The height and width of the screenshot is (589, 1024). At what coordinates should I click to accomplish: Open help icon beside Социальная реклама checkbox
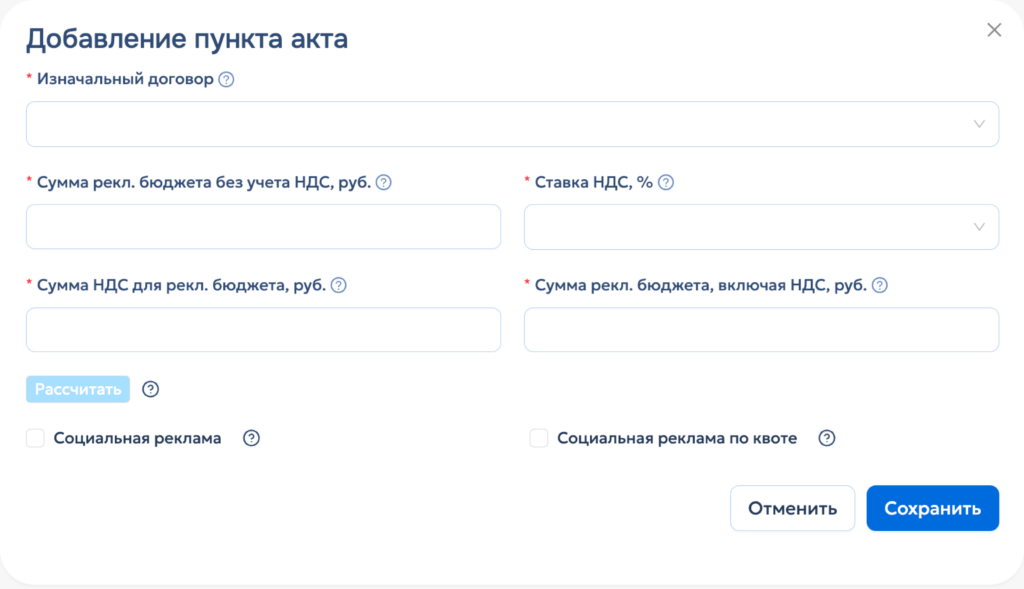pyautogui.click(x=251, y=438)
